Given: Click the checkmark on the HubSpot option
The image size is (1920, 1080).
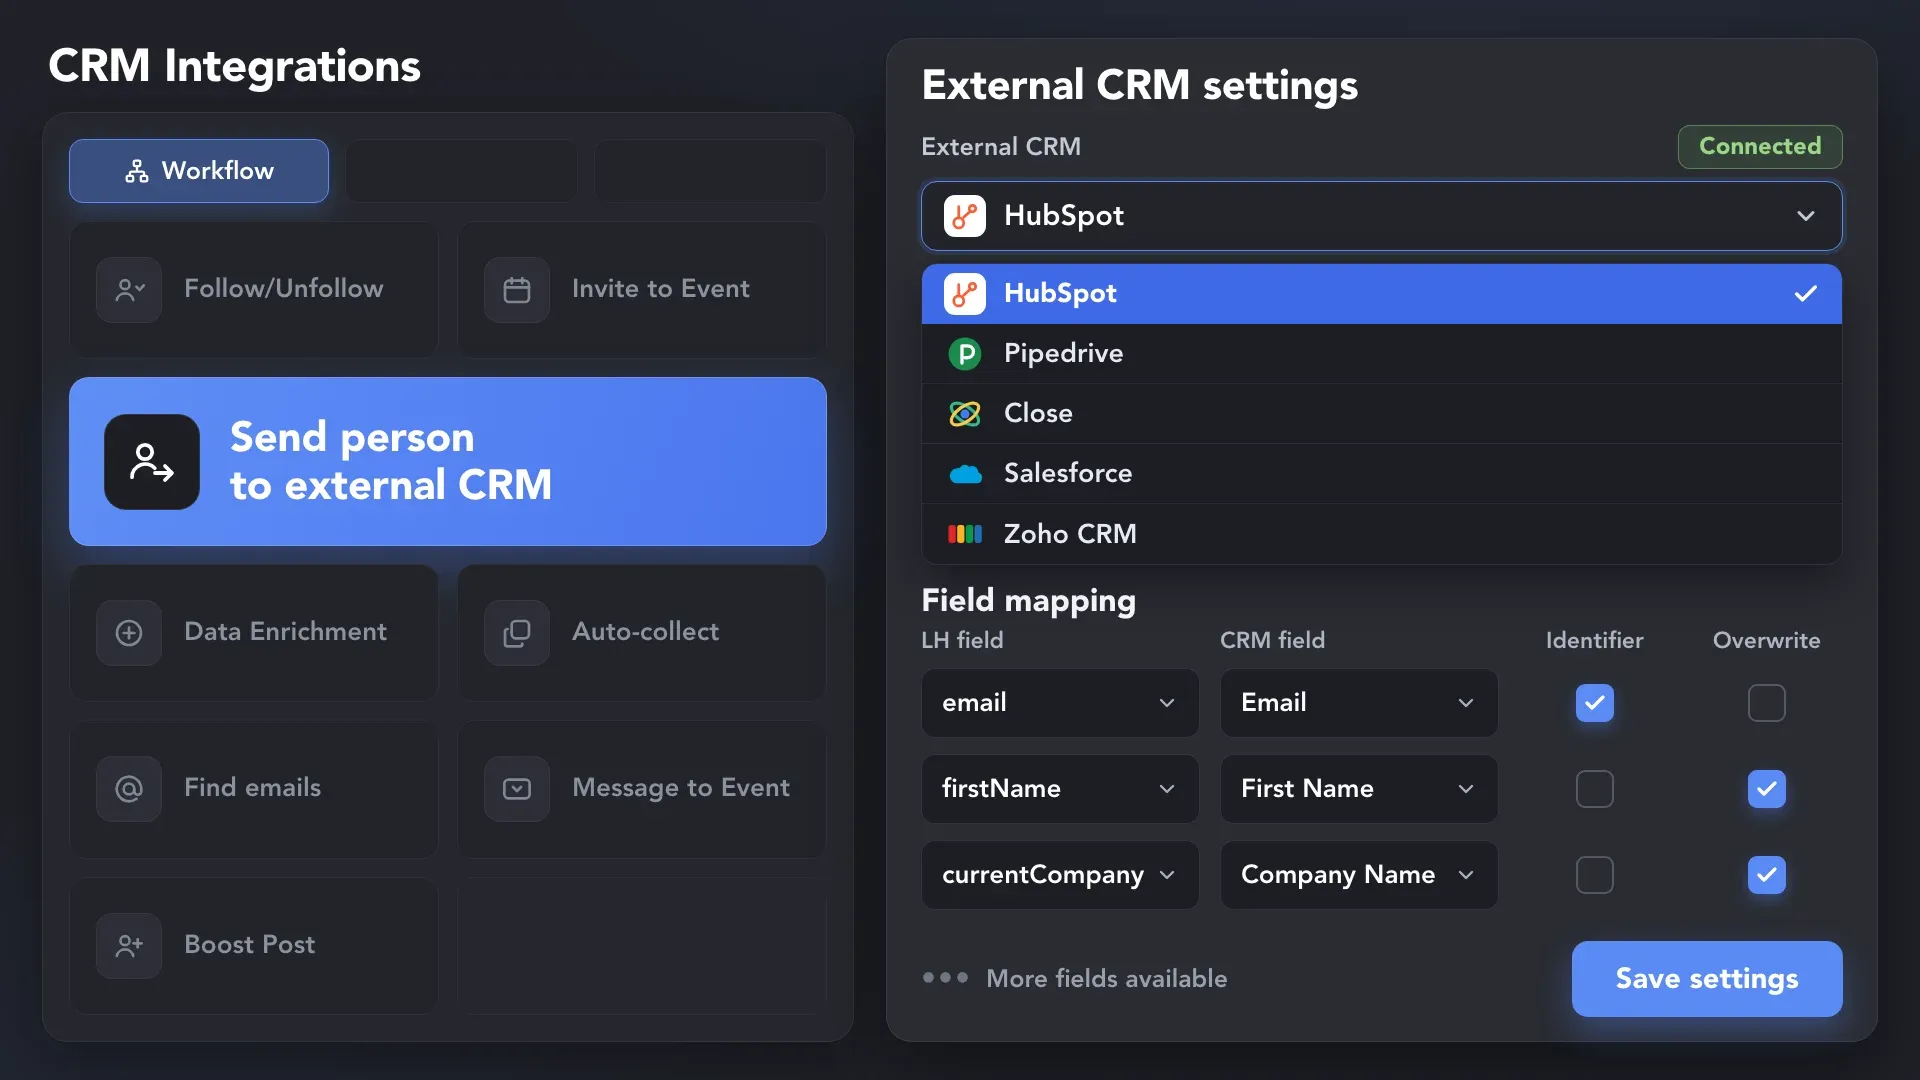Looking at the screenshot, I should coord(1805,294).
